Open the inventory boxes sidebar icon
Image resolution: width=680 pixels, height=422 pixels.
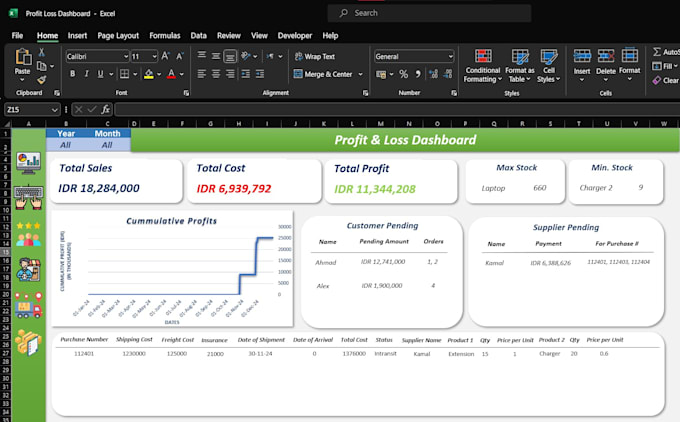[x=29, y=343]
